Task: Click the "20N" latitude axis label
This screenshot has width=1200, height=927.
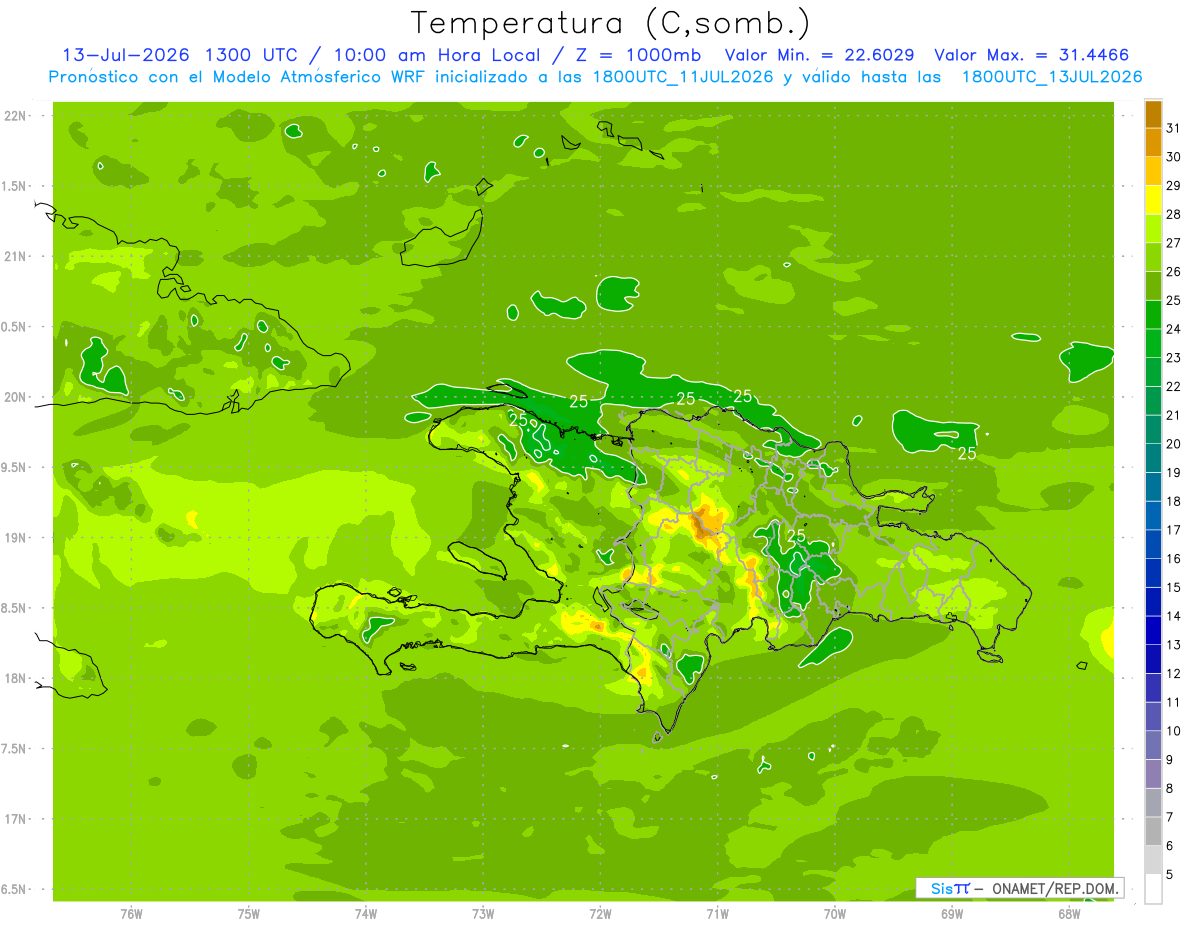Action: [14, 397]
